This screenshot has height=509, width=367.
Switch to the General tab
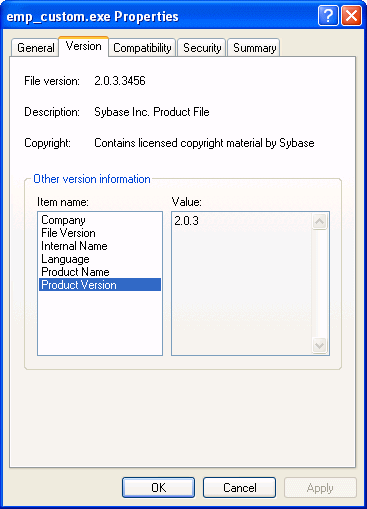pos(35,48)
